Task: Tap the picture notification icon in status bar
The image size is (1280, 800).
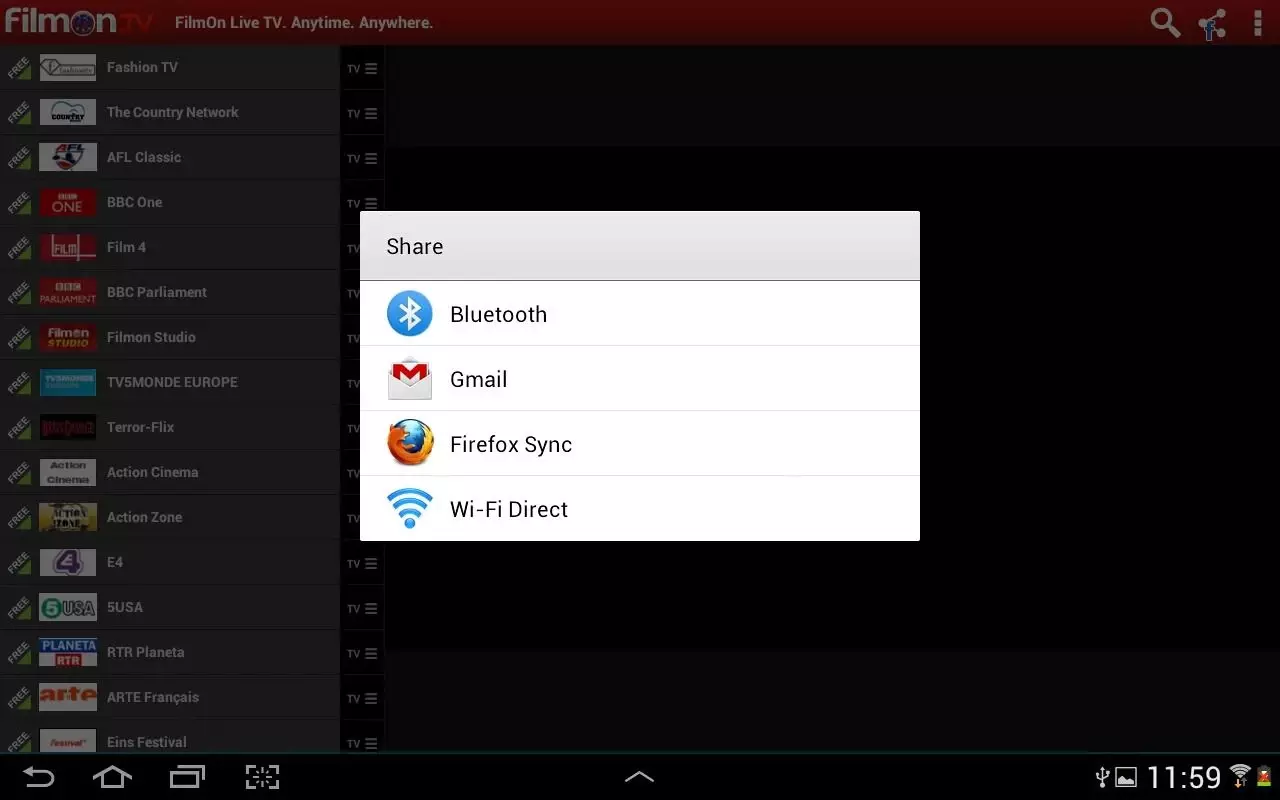Action: [1126, 777]
